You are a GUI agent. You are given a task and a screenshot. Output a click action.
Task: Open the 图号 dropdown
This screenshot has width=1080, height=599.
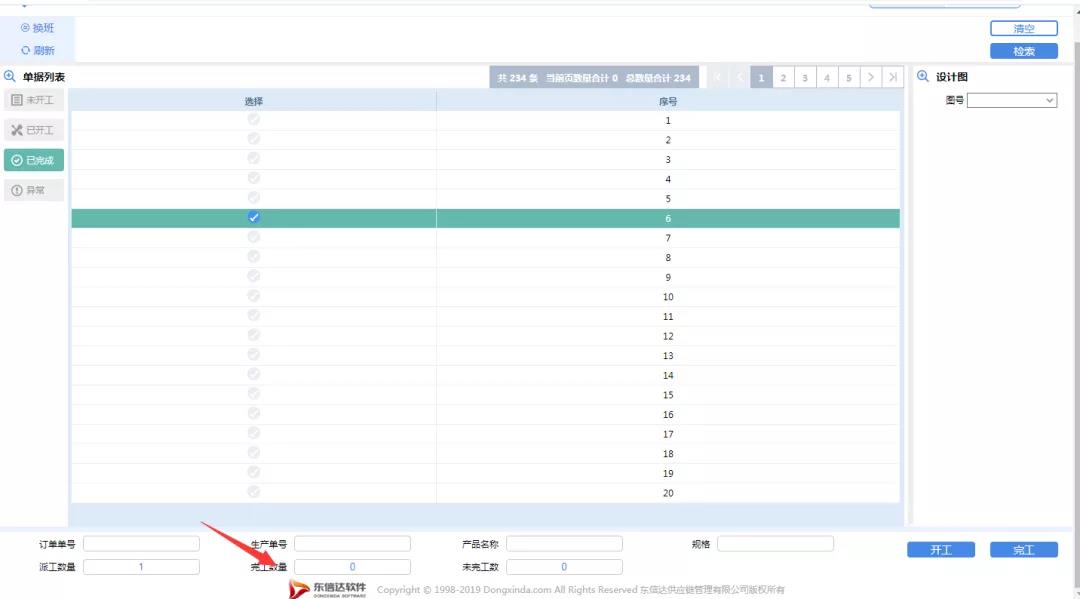click(1012, 100)
